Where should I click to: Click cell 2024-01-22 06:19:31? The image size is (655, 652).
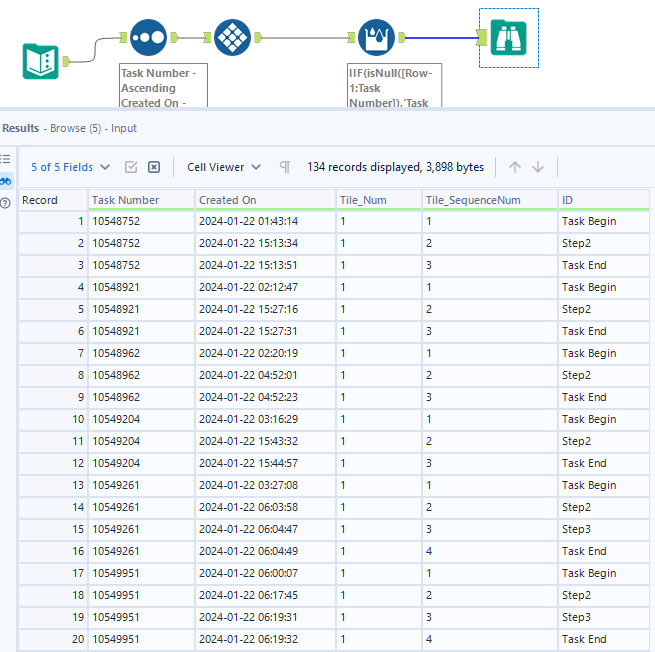[x=265, y=617]
